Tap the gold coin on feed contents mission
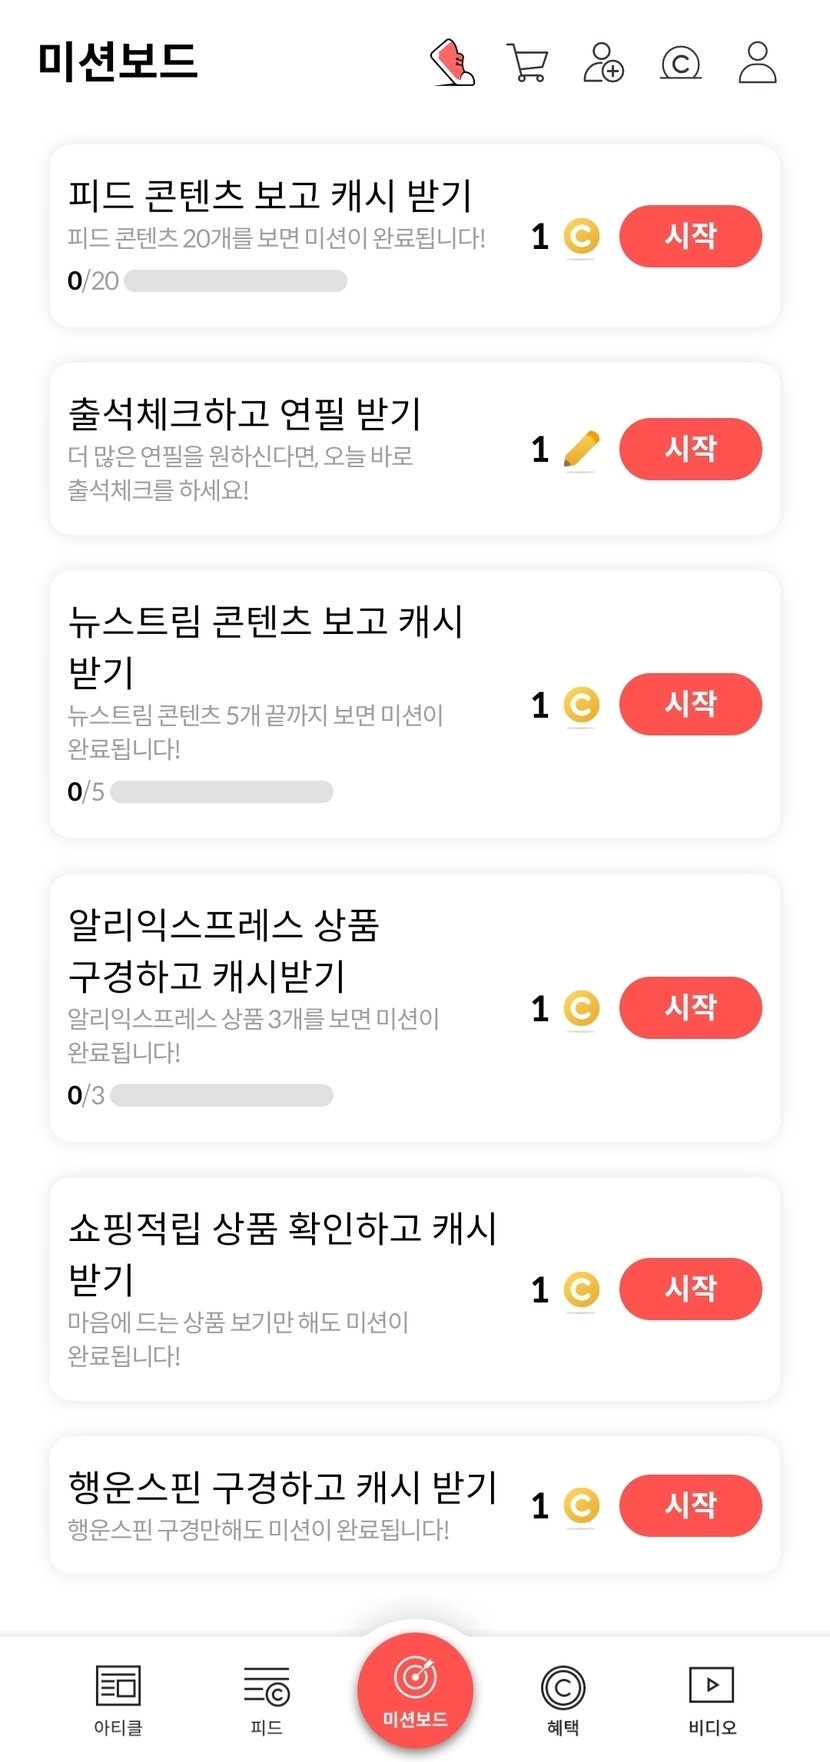Image resolution: width=830 pixels, height=1762 pixels. [x=581, y=237]
